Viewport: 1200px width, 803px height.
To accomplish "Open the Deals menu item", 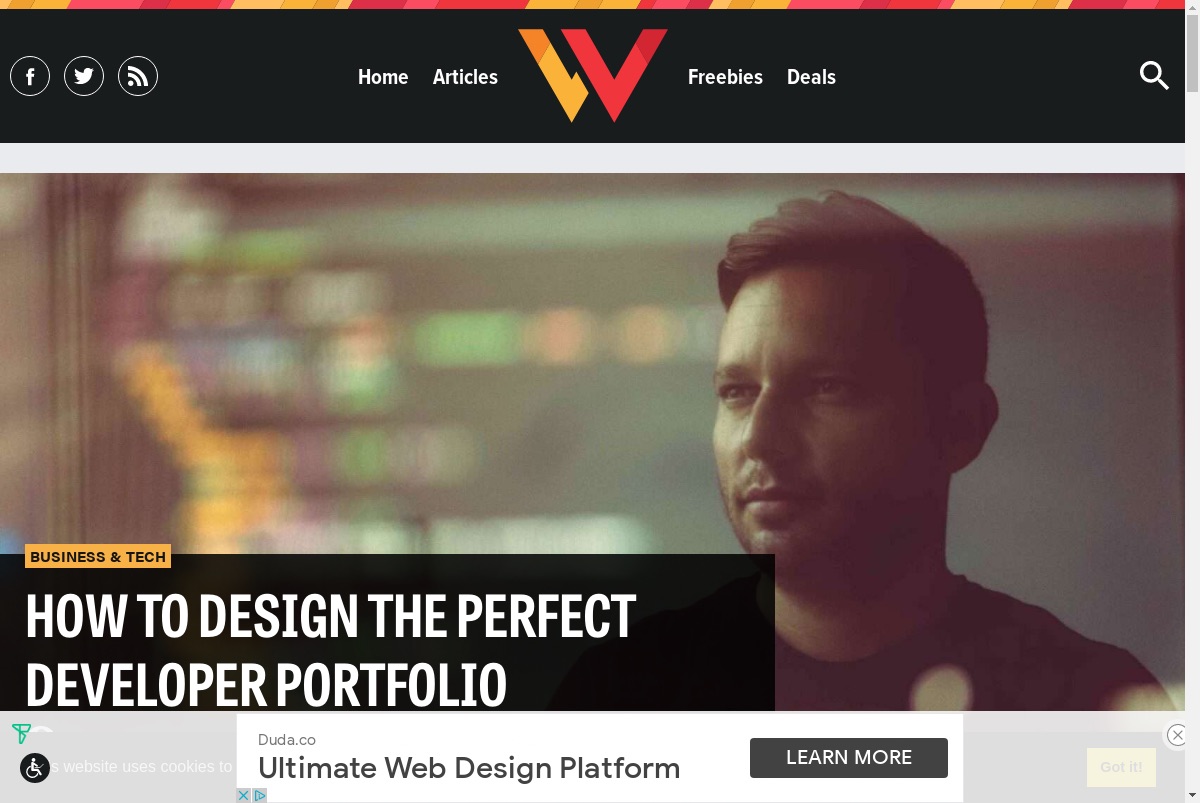I will click(811, 77).
